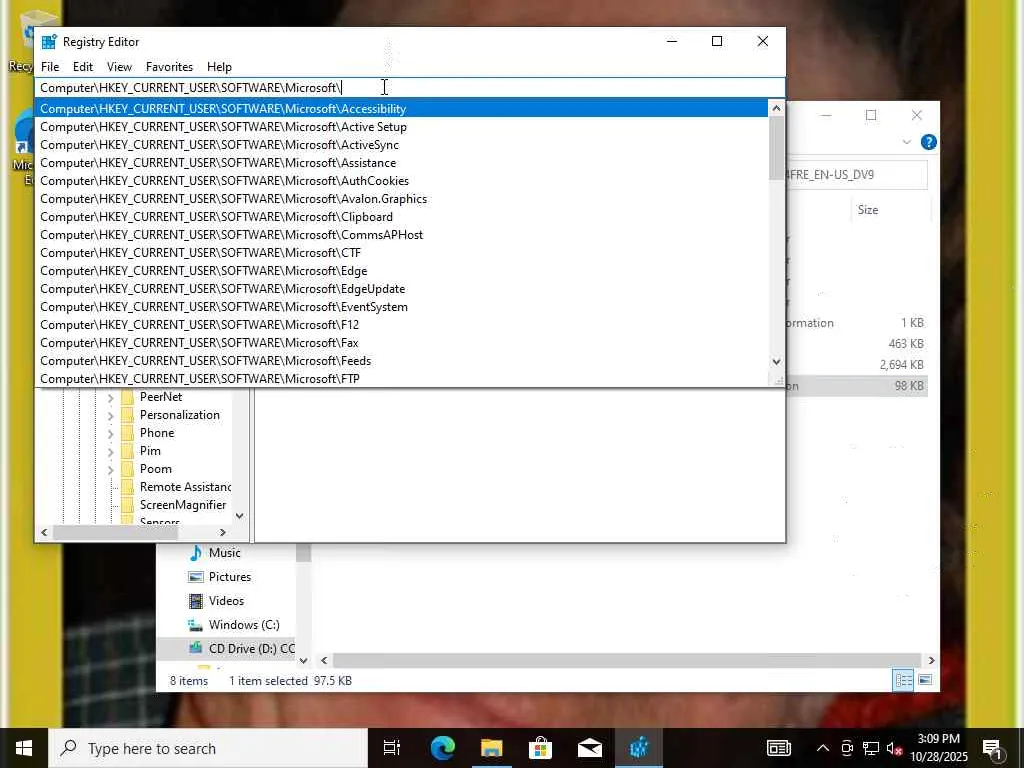Open the View menu in Registry Editor
This screenshot has height=768, width=1024.
click(x=120, y=67)
